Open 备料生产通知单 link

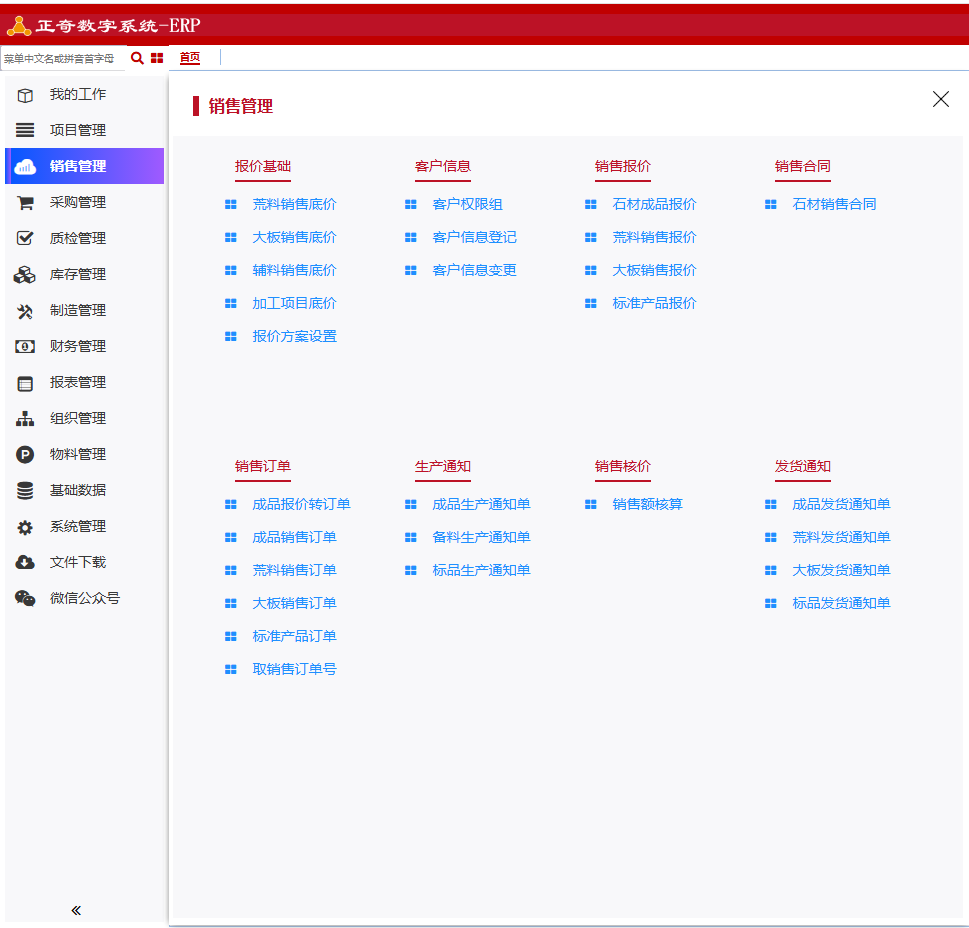481,538
